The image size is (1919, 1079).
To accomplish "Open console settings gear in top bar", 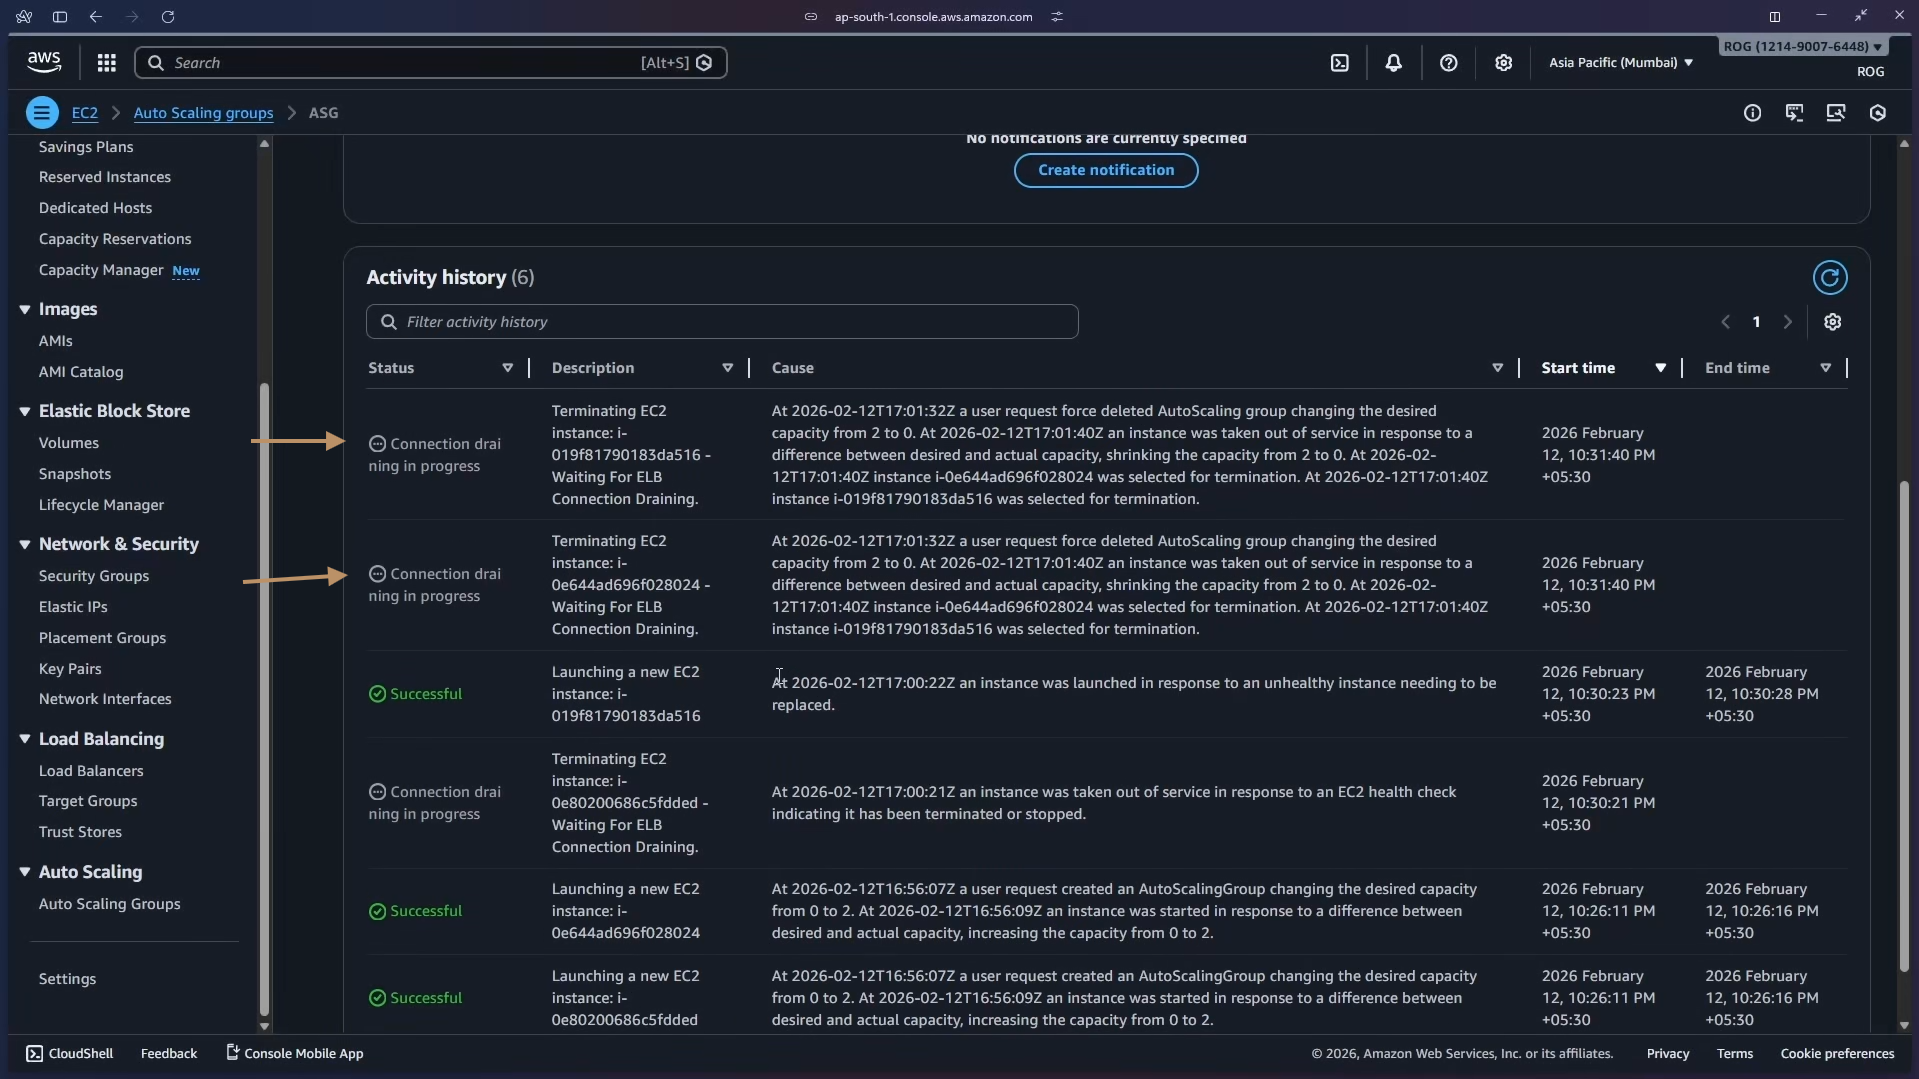I will pyautogui.click(x=1503, y=63).
